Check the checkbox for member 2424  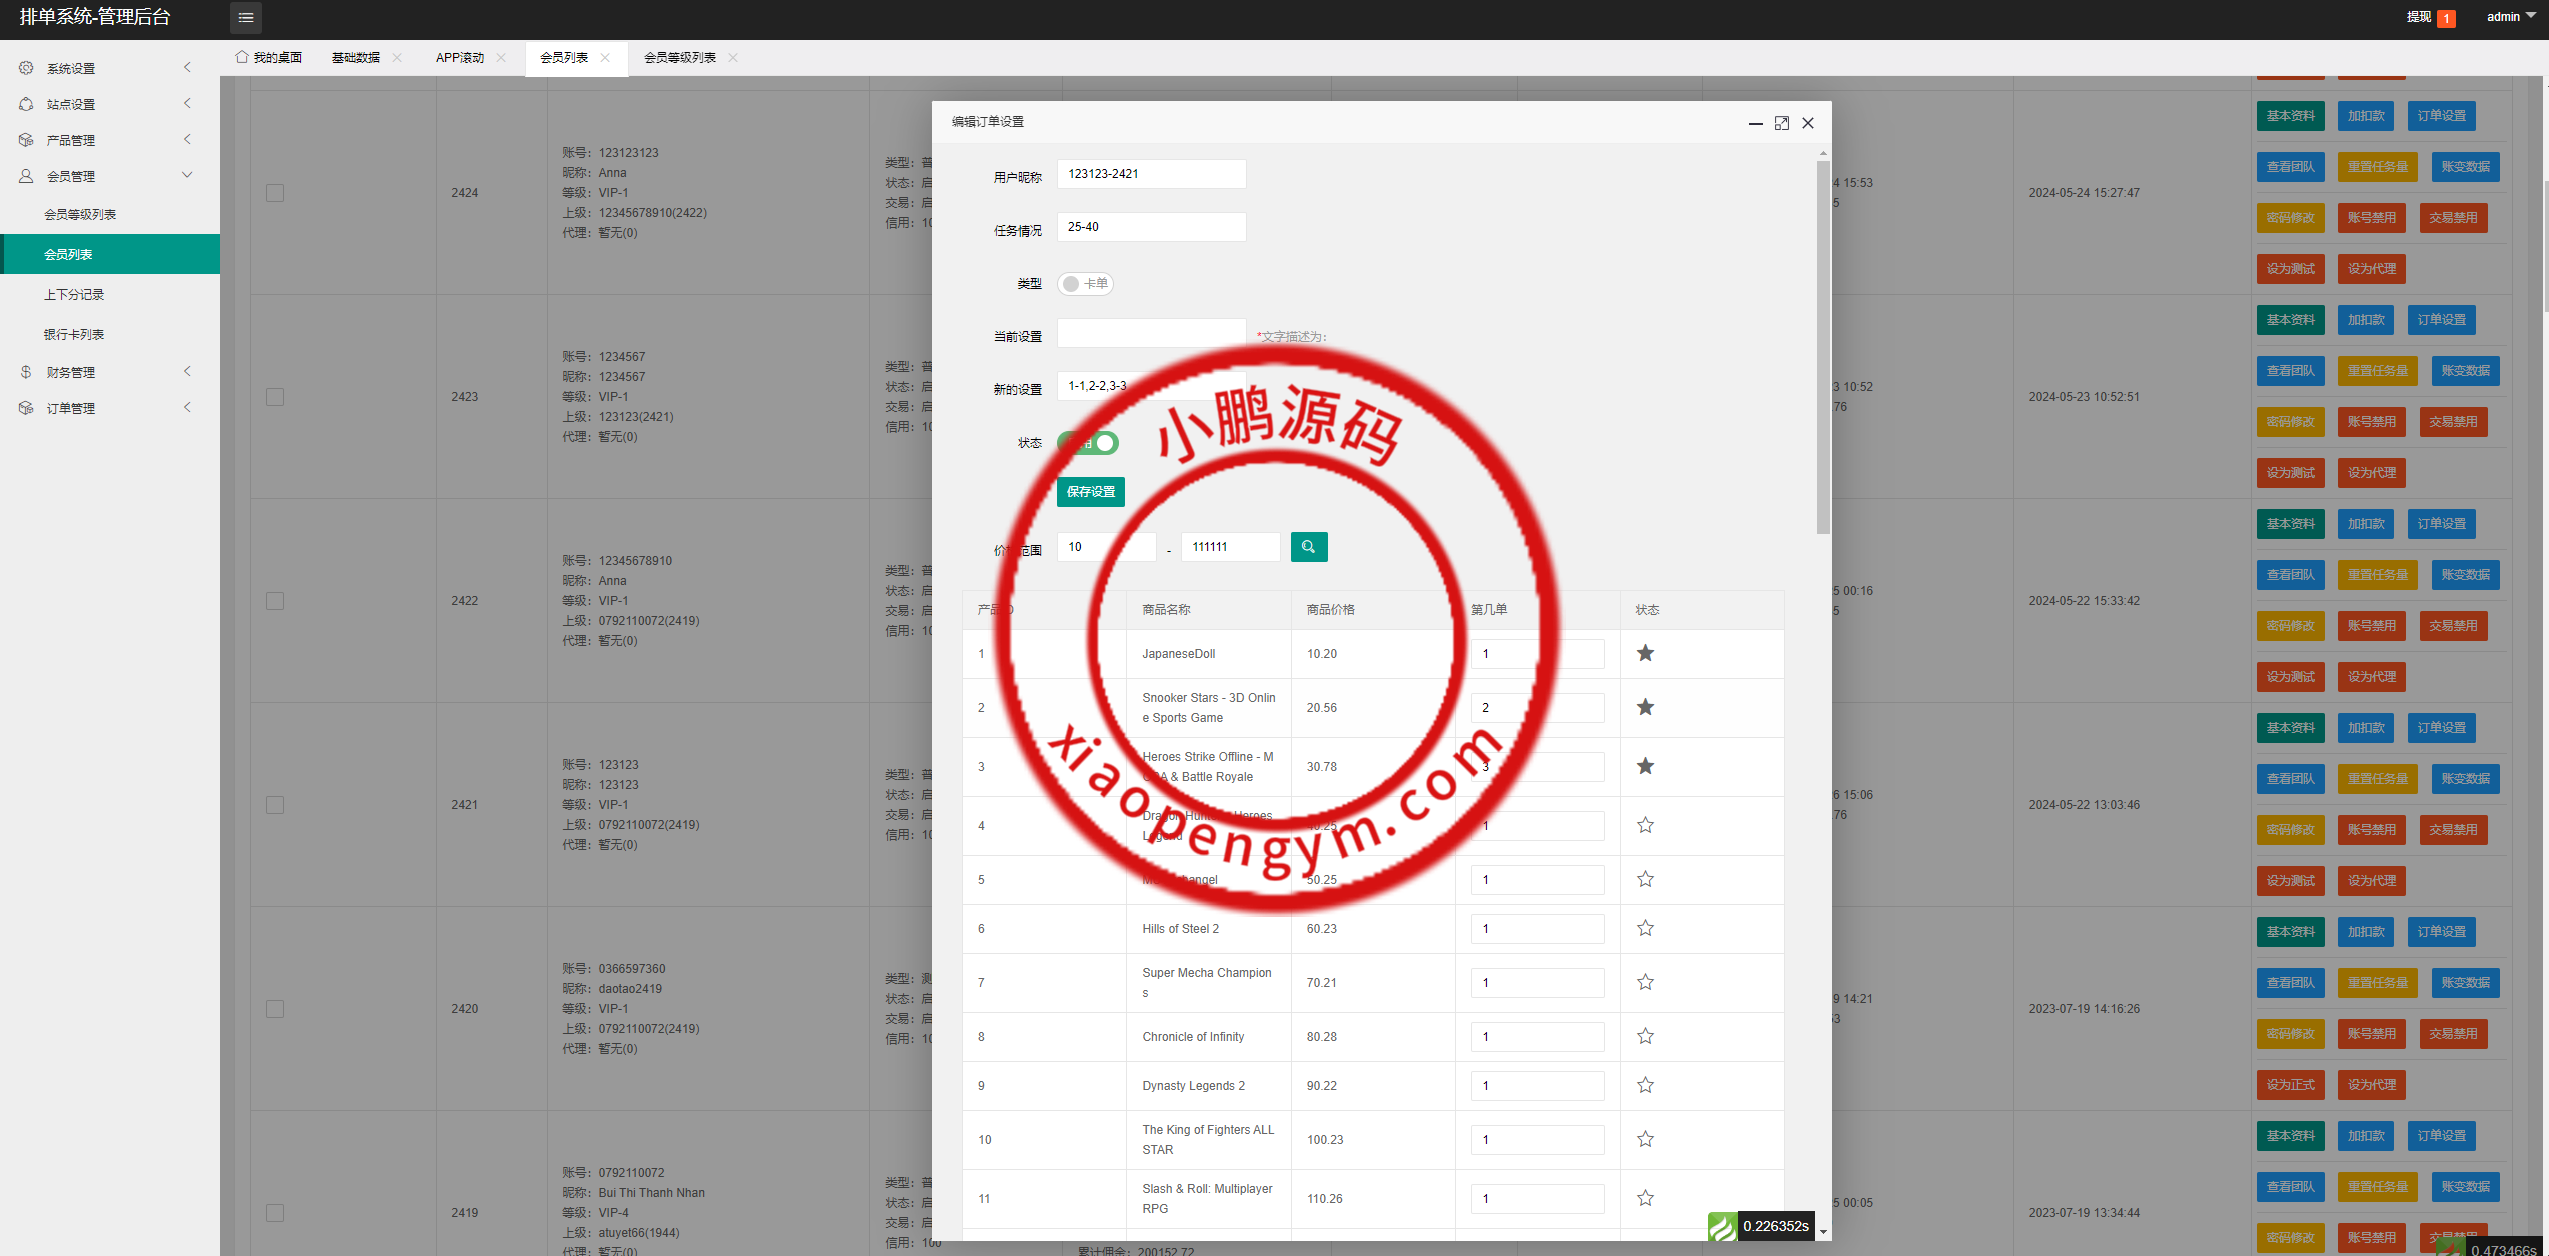coord(275,193)
